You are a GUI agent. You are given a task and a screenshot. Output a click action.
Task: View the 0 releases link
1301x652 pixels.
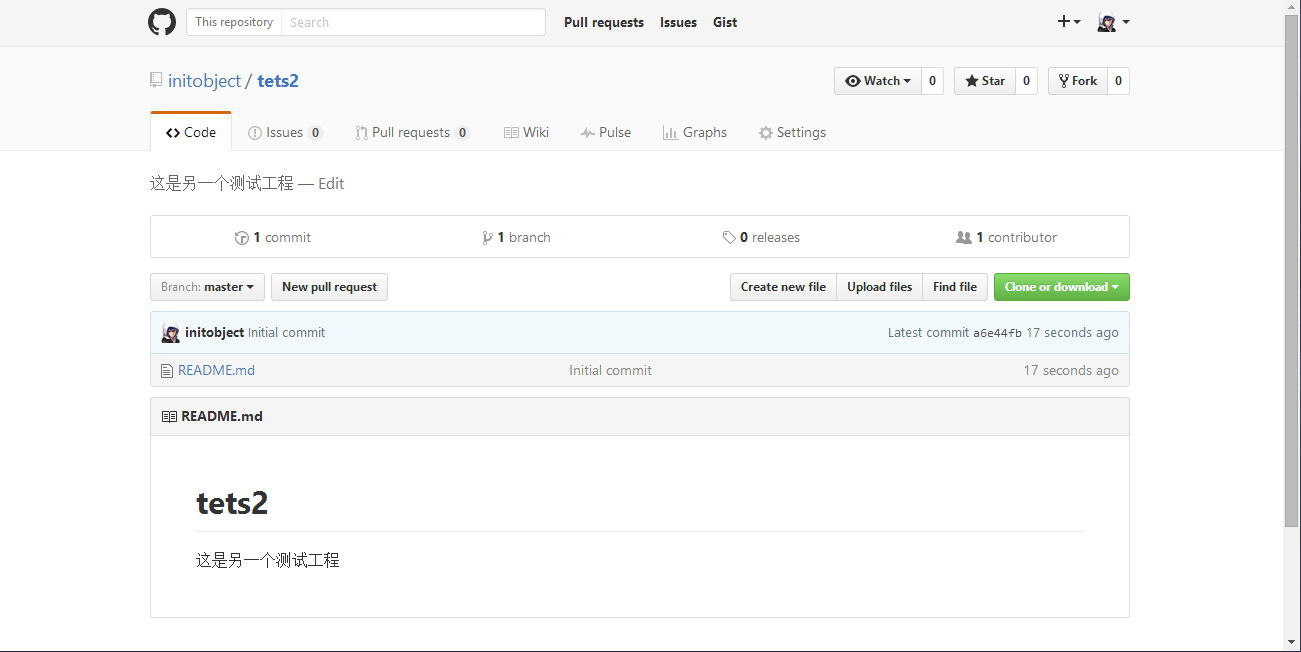(761, 237)
